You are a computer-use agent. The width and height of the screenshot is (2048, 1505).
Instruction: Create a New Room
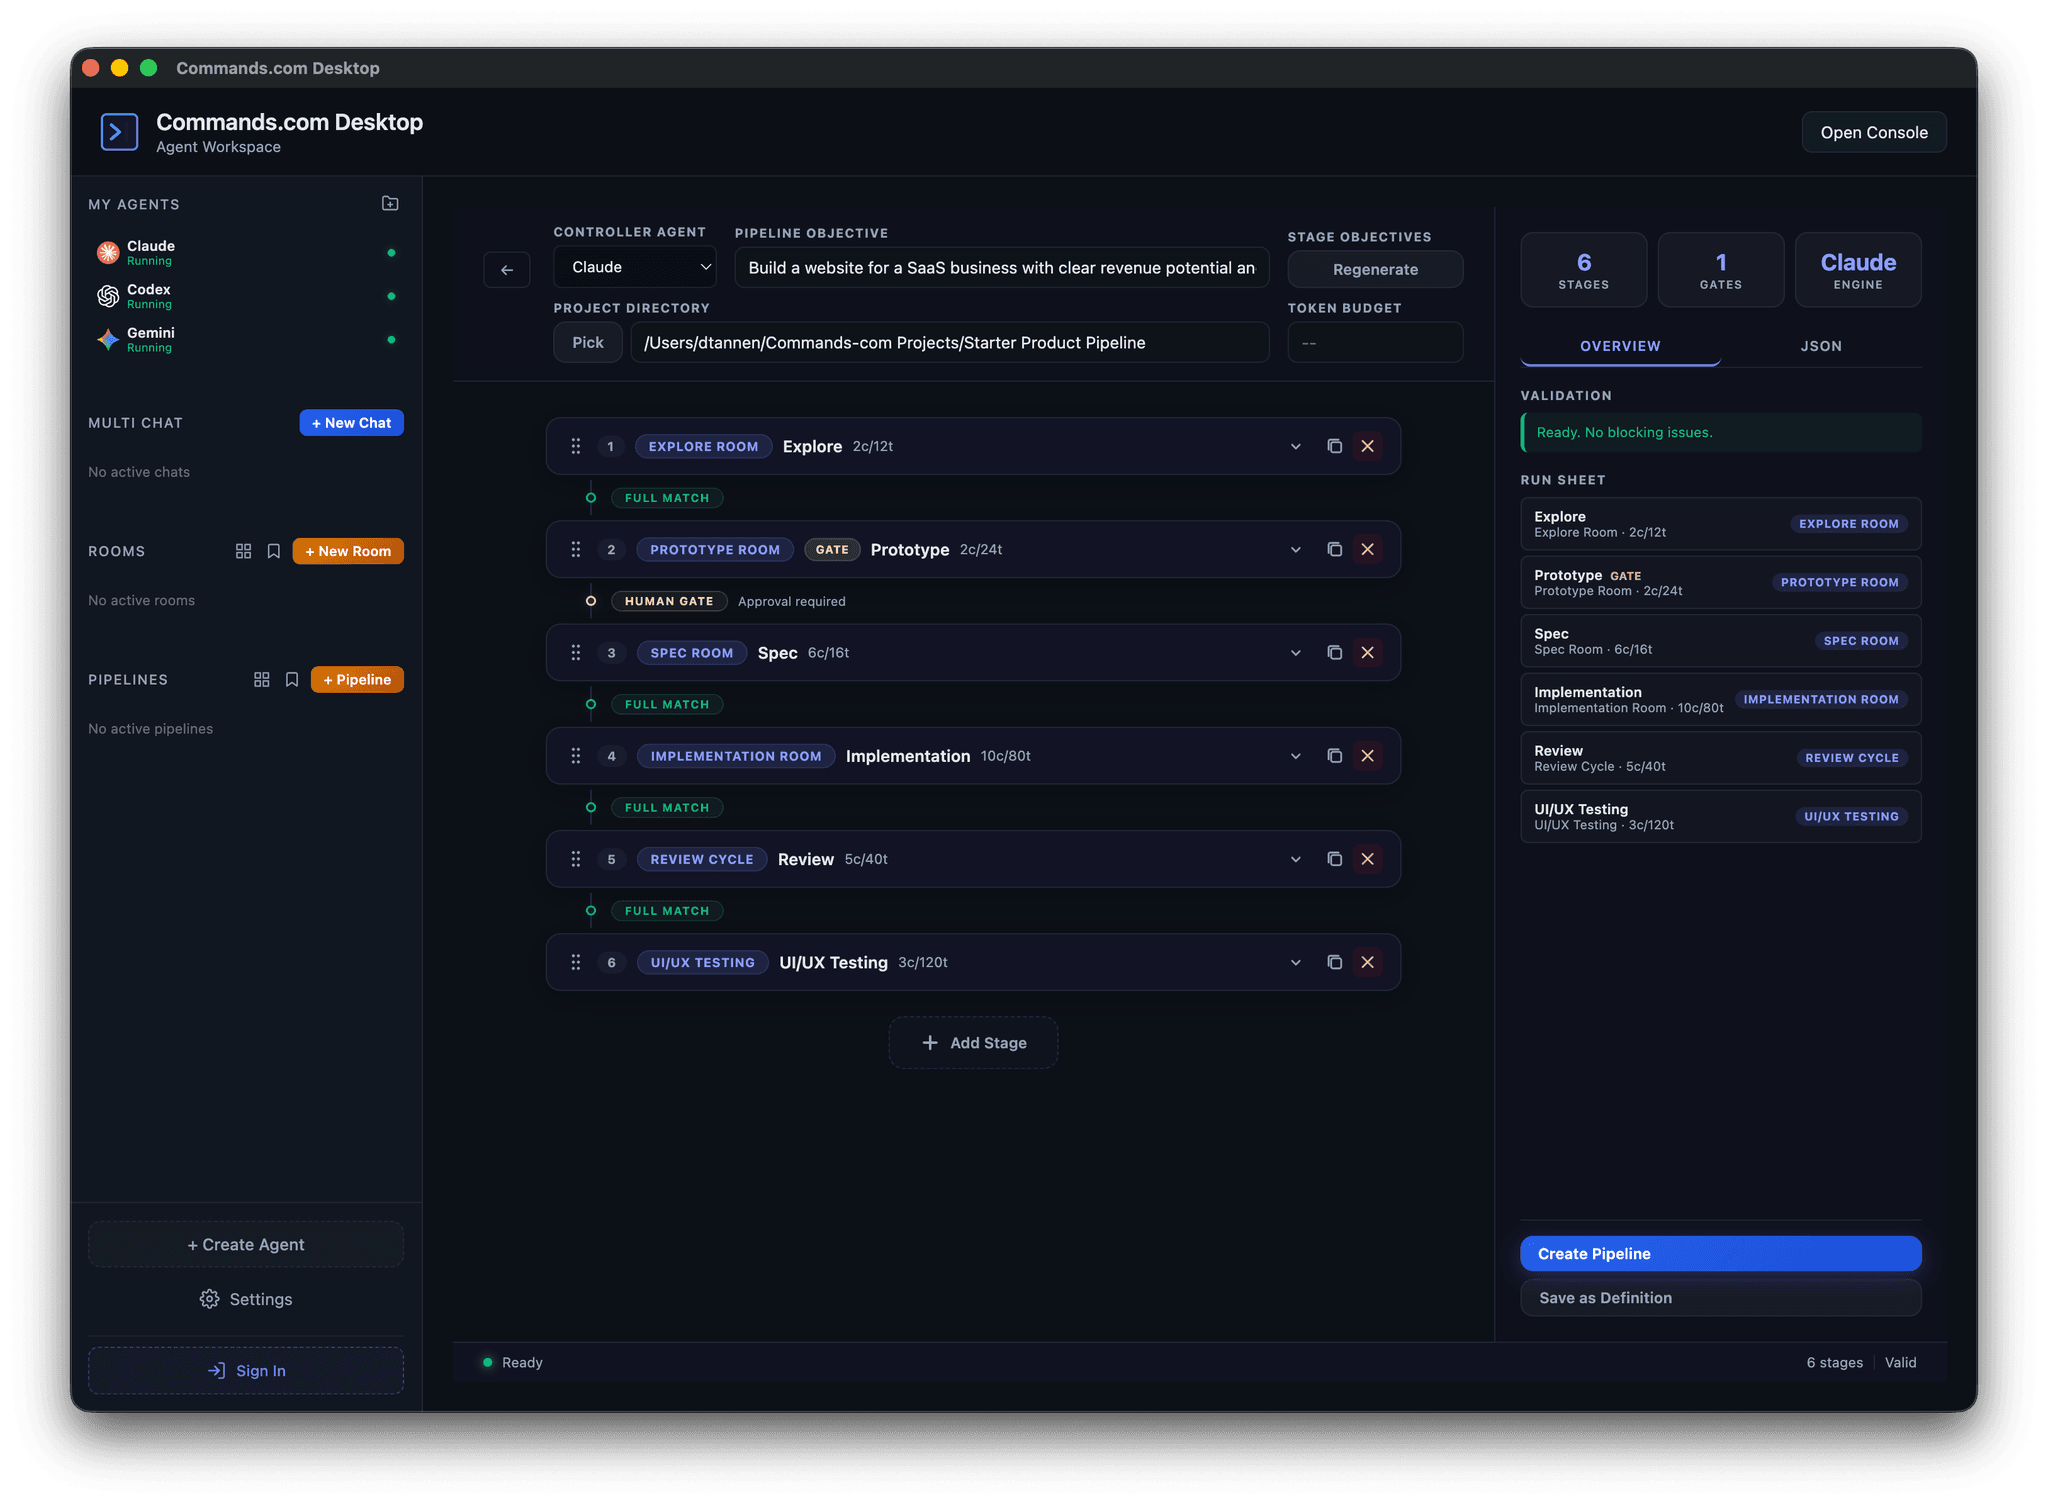click(x=348, y=551)
